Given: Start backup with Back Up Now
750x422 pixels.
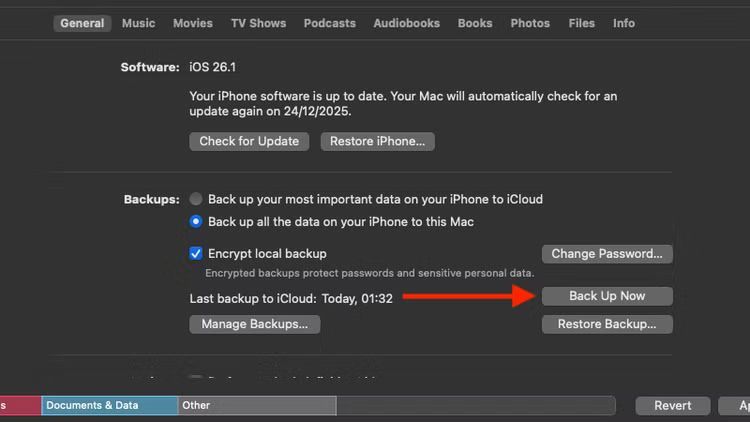Looking at the screenshot, I should (607, 296).
